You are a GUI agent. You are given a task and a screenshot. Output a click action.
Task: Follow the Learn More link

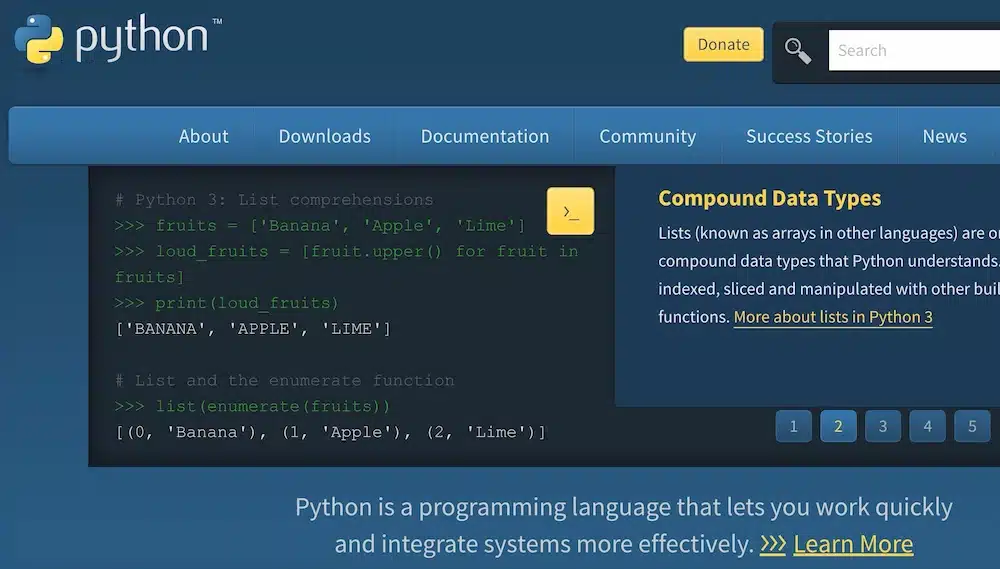coord(853,544)
